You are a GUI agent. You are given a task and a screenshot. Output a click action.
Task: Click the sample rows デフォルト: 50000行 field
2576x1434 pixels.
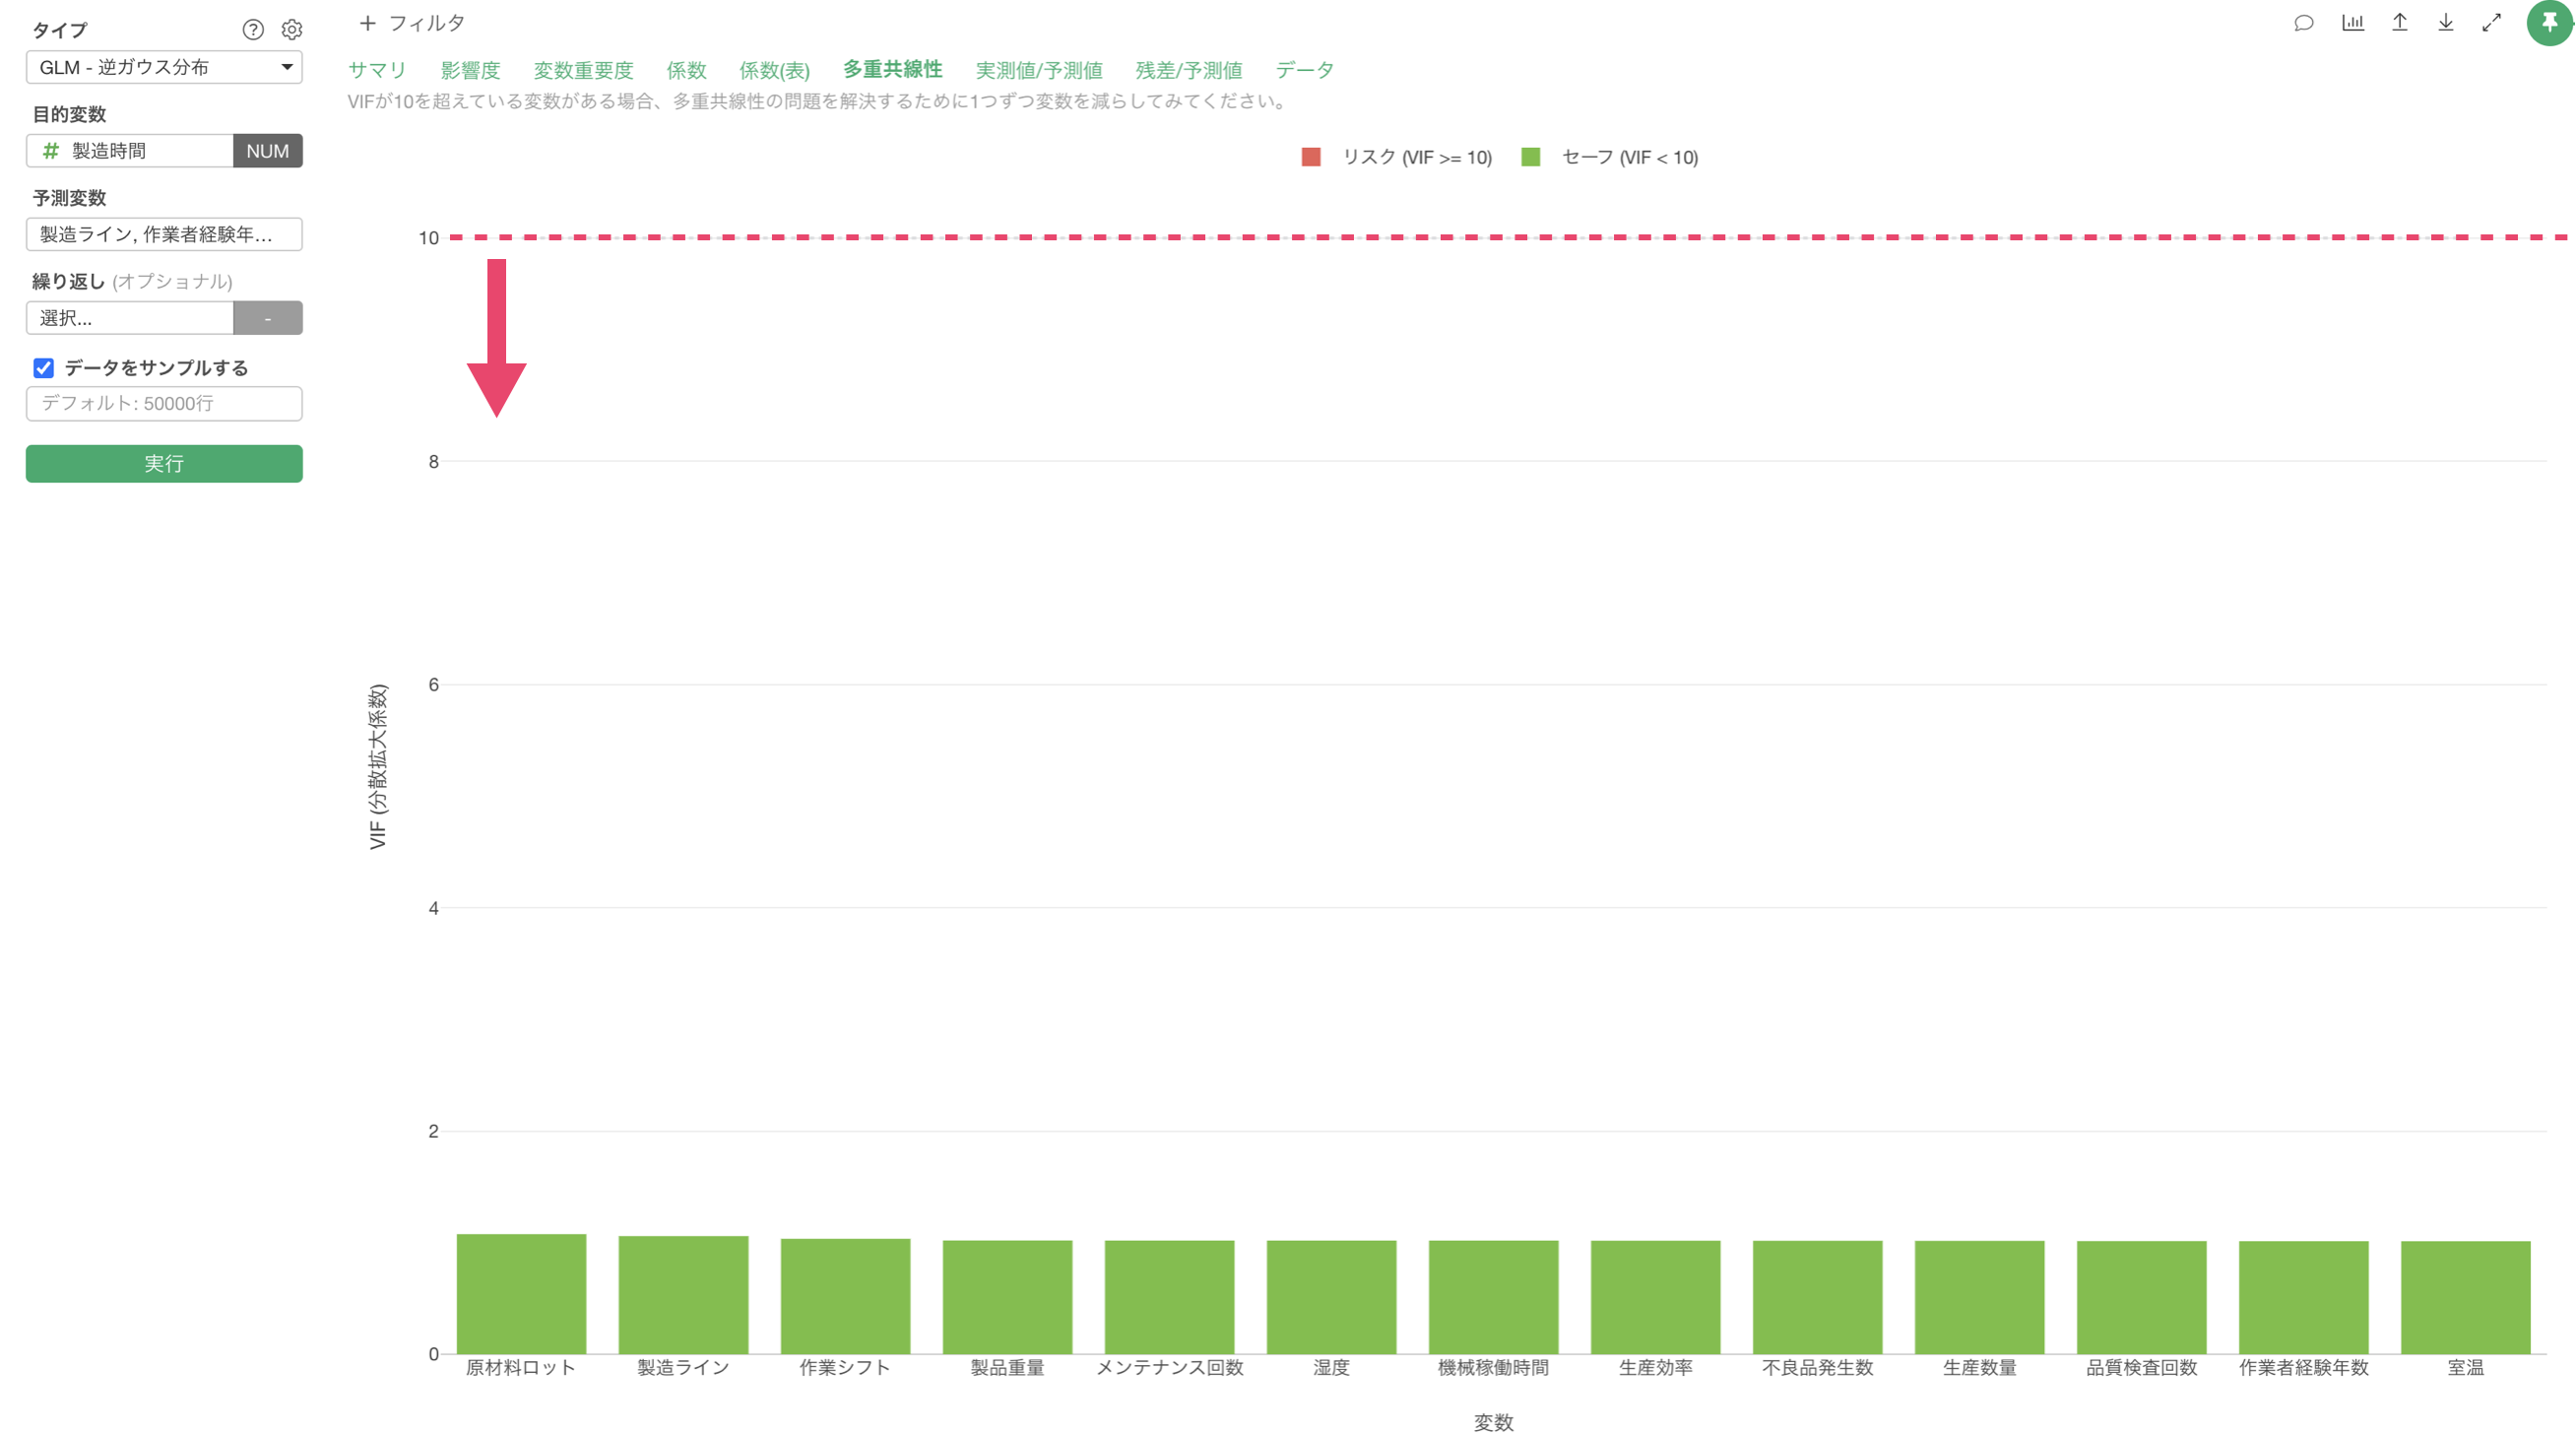point(164,404)
